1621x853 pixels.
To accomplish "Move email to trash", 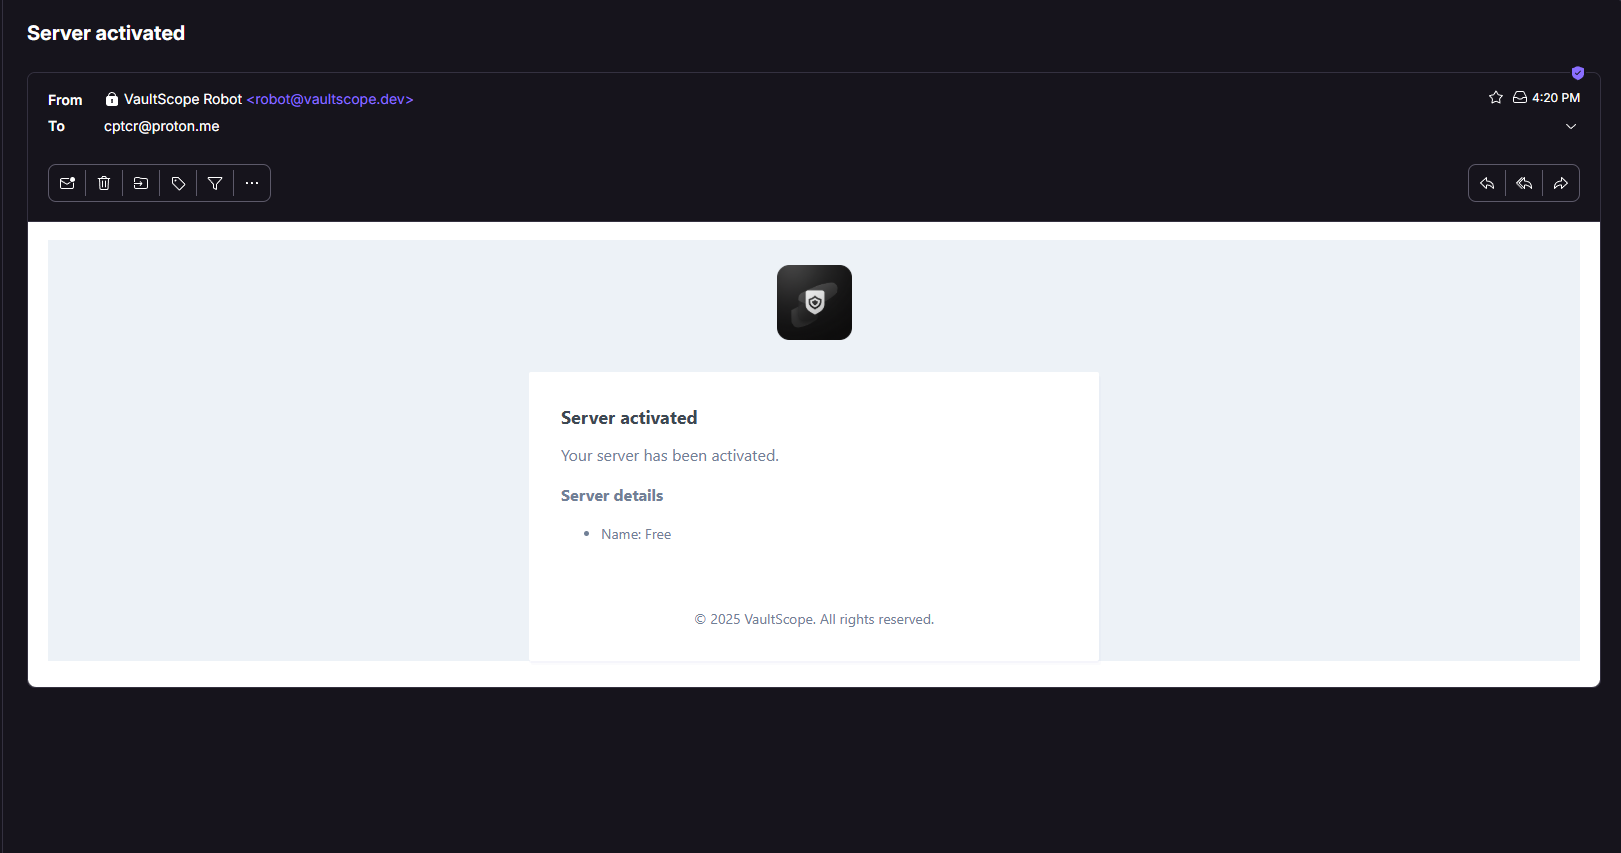I will click(104, 183).
